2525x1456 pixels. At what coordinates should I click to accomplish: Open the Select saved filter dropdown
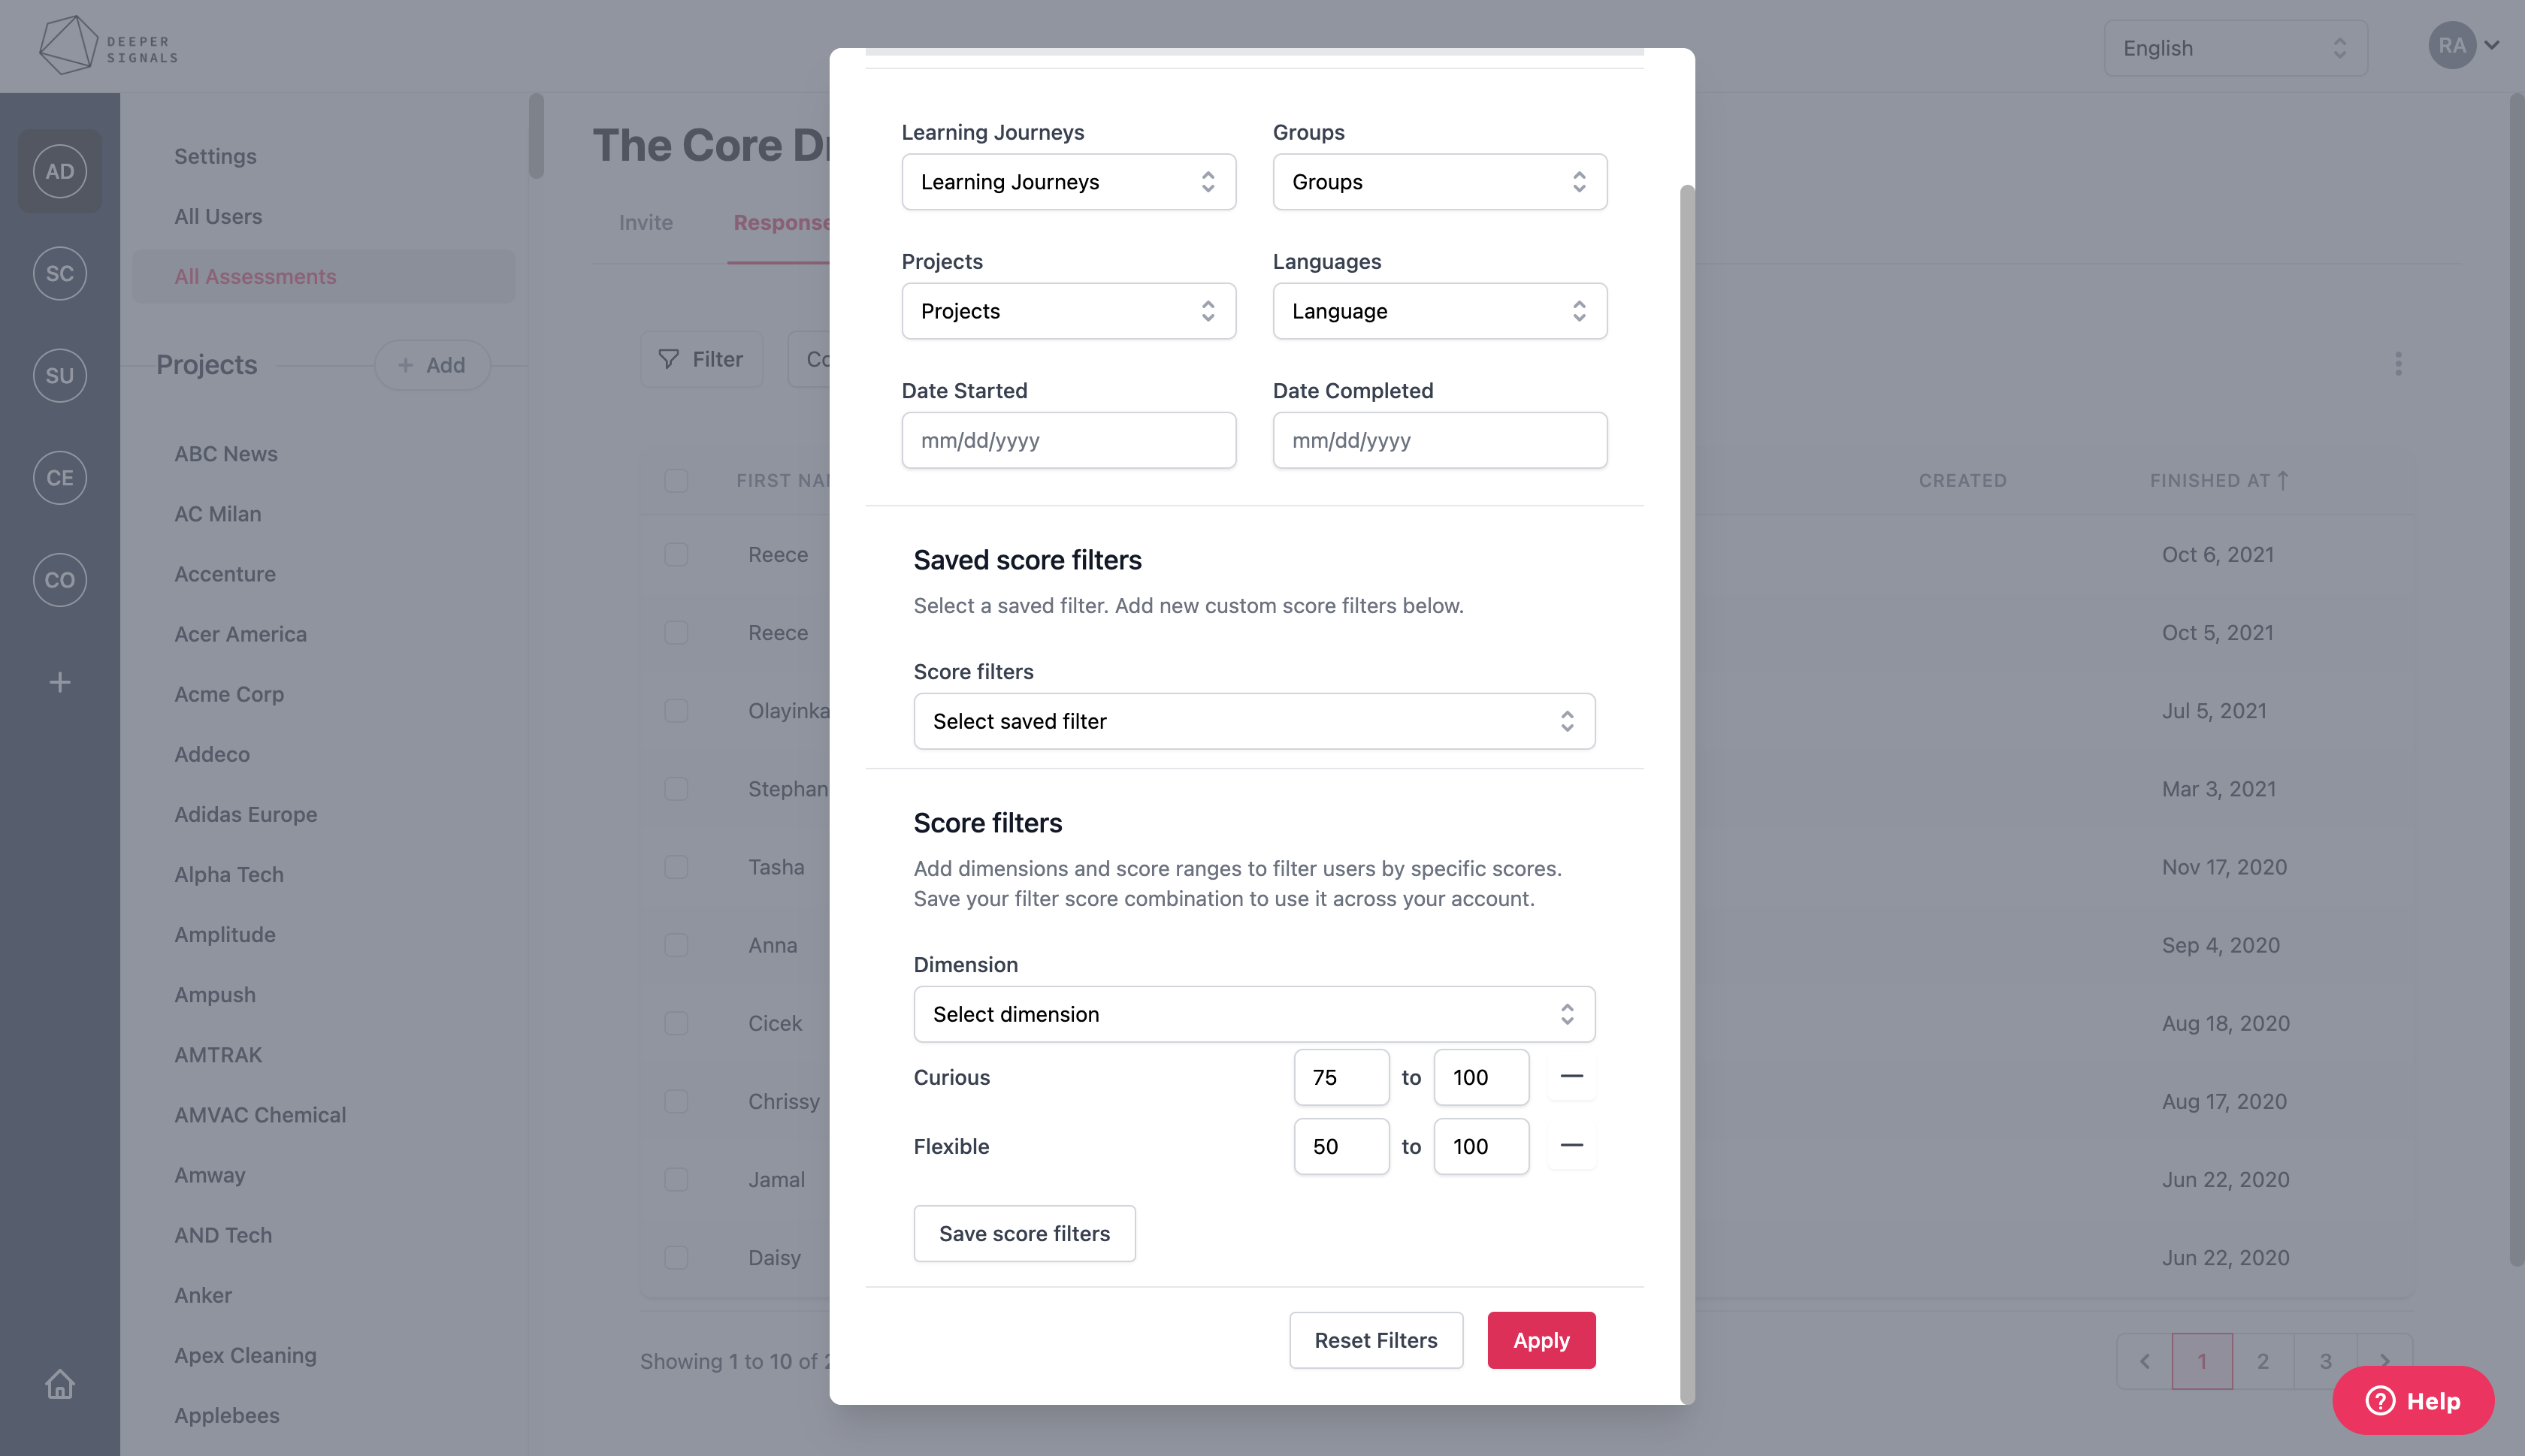pyautogui.click(x=1254, y=721)
